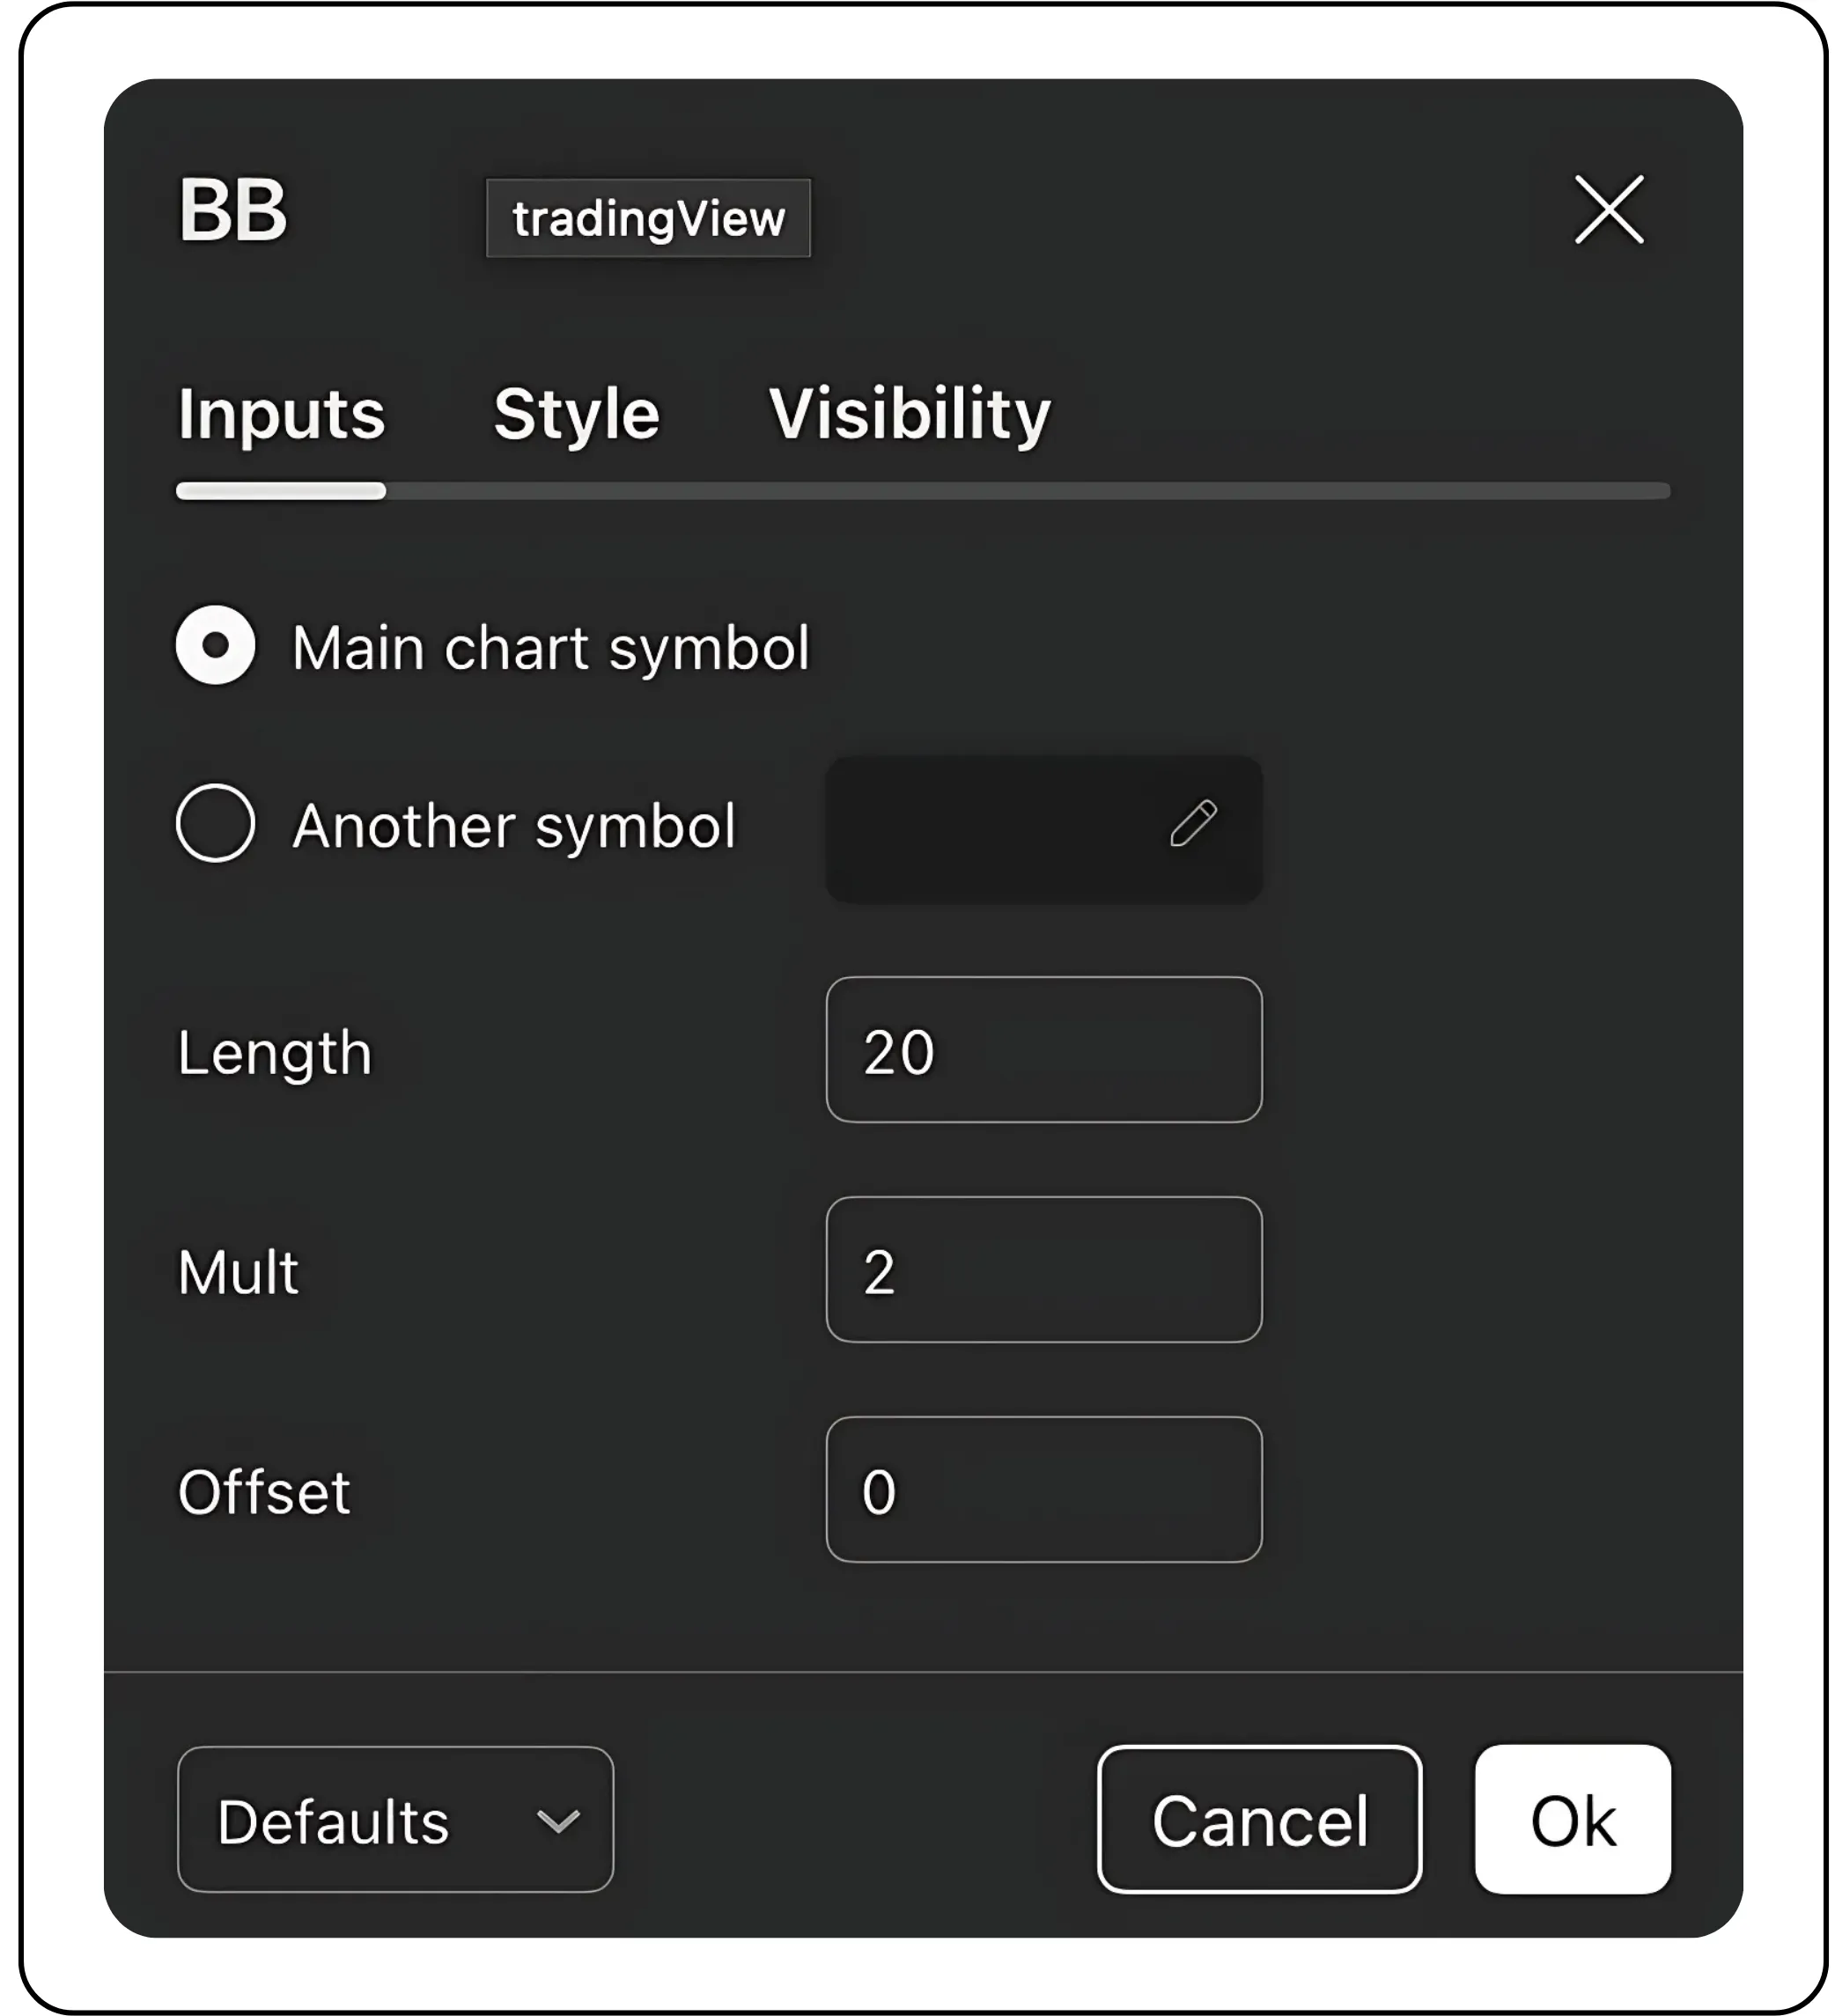
Task: Open the Style tab
Action: (x=577, y=414)
